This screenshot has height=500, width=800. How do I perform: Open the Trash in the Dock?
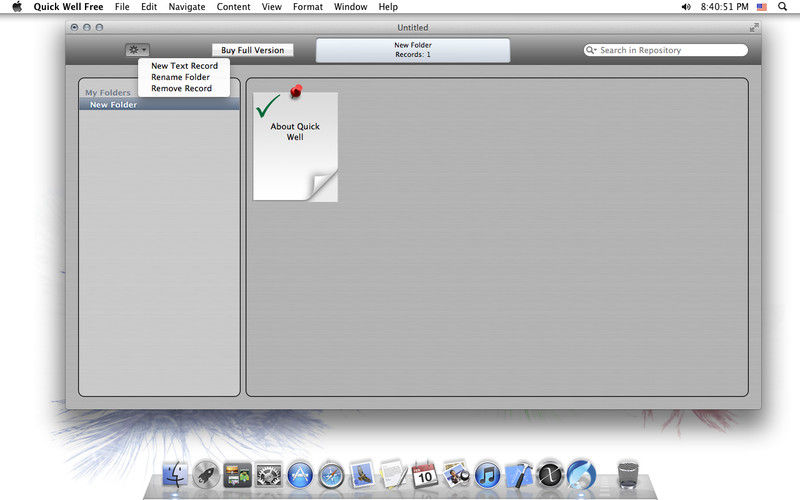[628, 474]
